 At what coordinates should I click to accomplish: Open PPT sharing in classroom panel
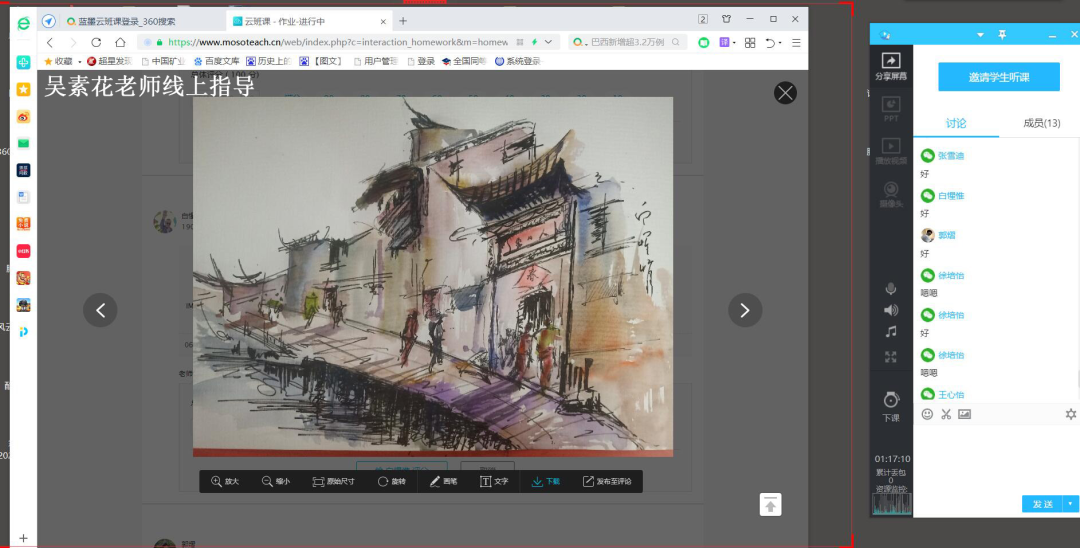click(891, 109)
